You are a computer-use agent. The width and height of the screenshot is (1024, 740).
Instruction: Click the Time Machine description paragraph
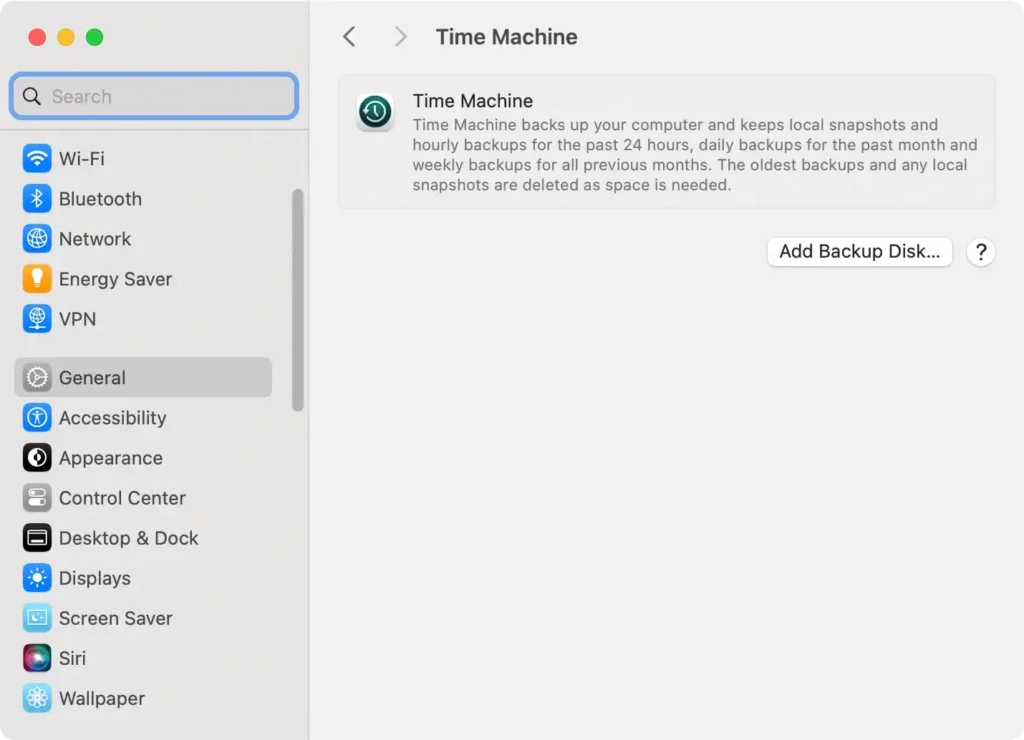695,155
